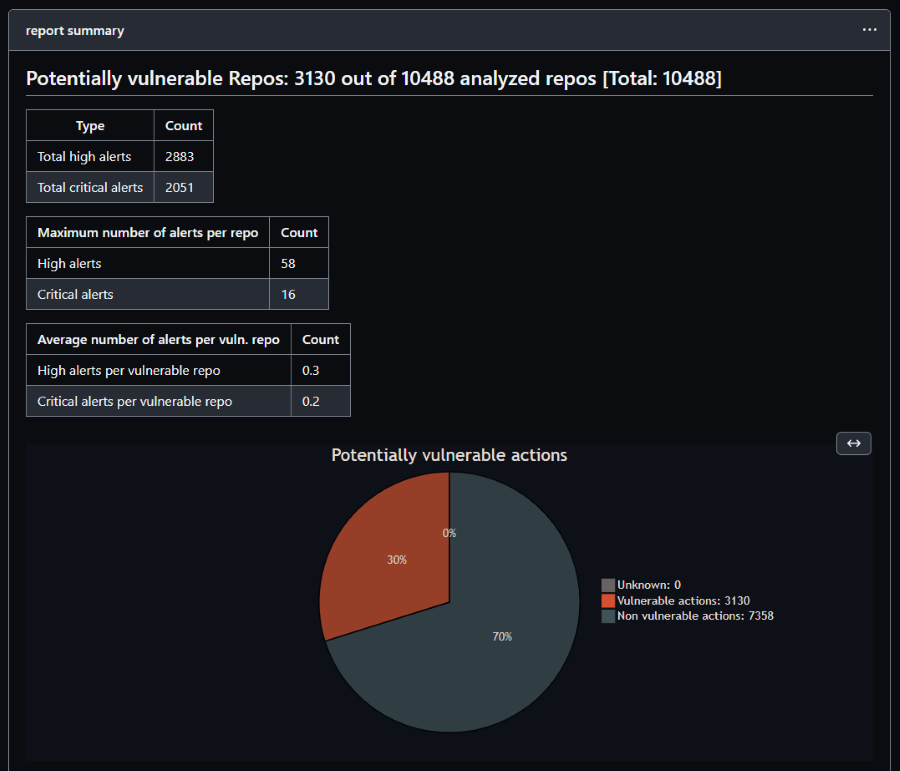Click the 'Total critical alerts' cell
This screenshot has width=900, height=771.
tap(90, 187)
